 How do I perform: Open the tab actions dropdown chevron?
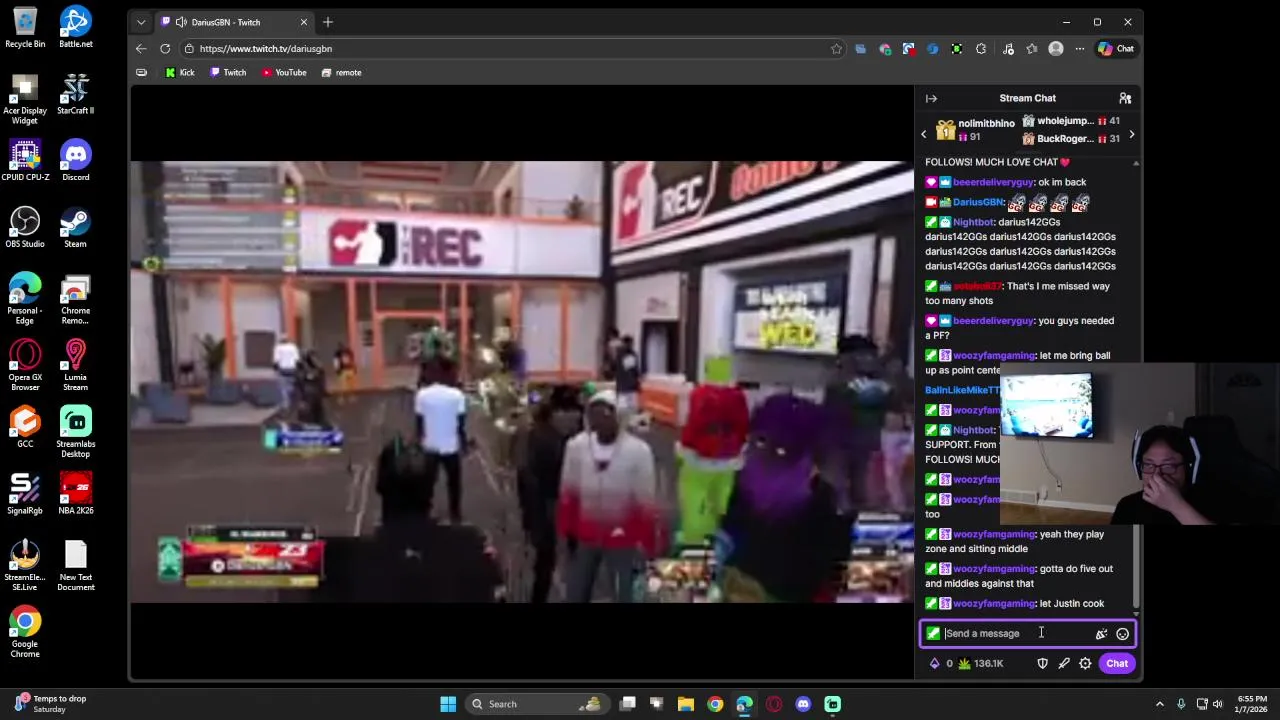click(141, 22)
